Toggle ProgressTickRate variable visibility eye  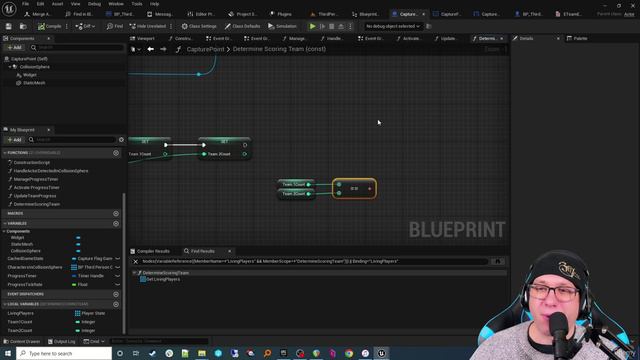coord(118,284)
